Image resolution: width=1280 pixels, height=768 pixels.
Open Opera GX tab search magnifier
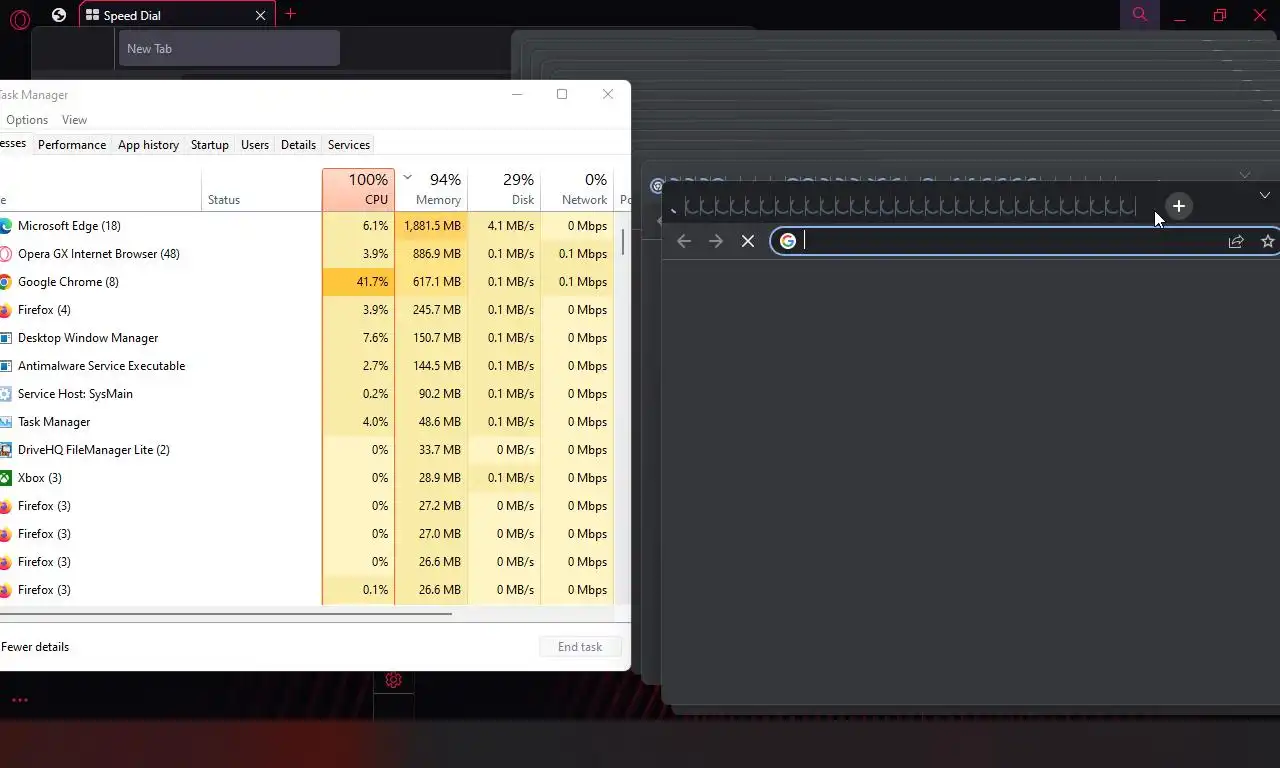coord(1139,14)
